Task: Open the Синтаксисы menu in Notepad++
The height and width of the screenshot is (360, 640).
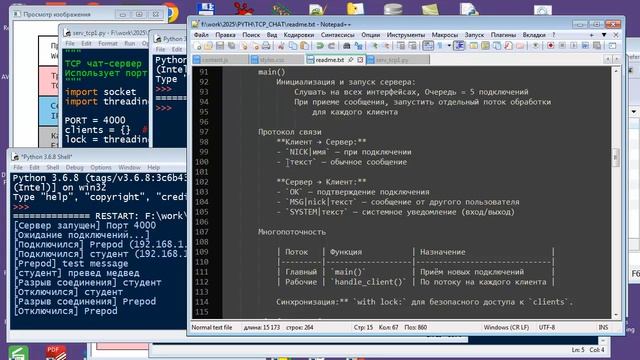Action: pyautogui.click(x=338, y=35)
